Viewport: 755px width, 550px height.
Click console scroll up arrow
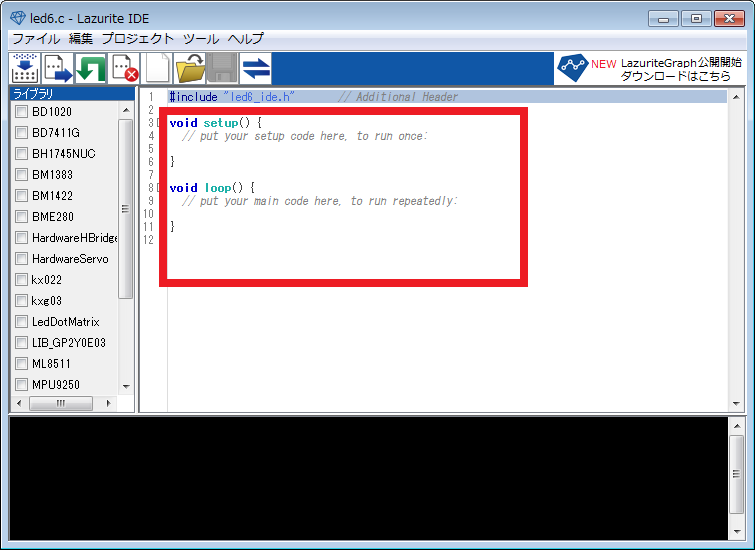click(x=737, y=426)
